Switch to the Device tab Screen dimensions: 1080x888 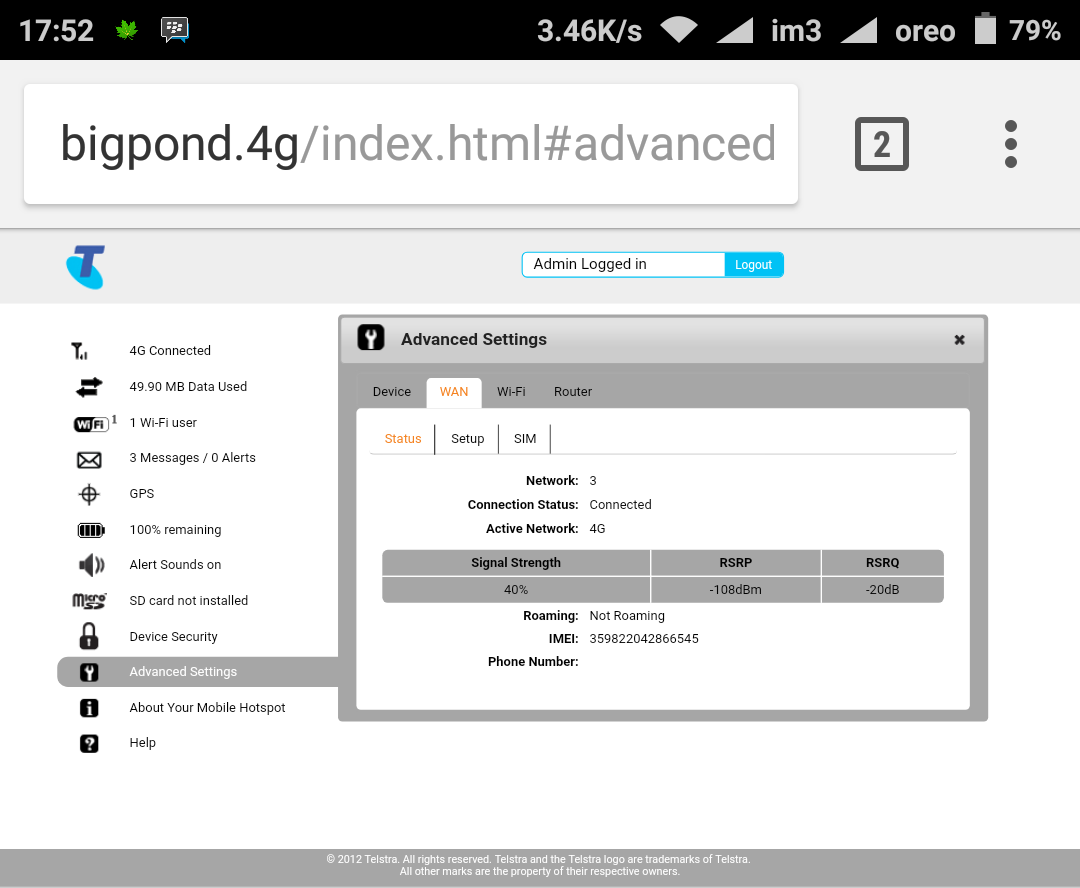[x=392, y=392]
